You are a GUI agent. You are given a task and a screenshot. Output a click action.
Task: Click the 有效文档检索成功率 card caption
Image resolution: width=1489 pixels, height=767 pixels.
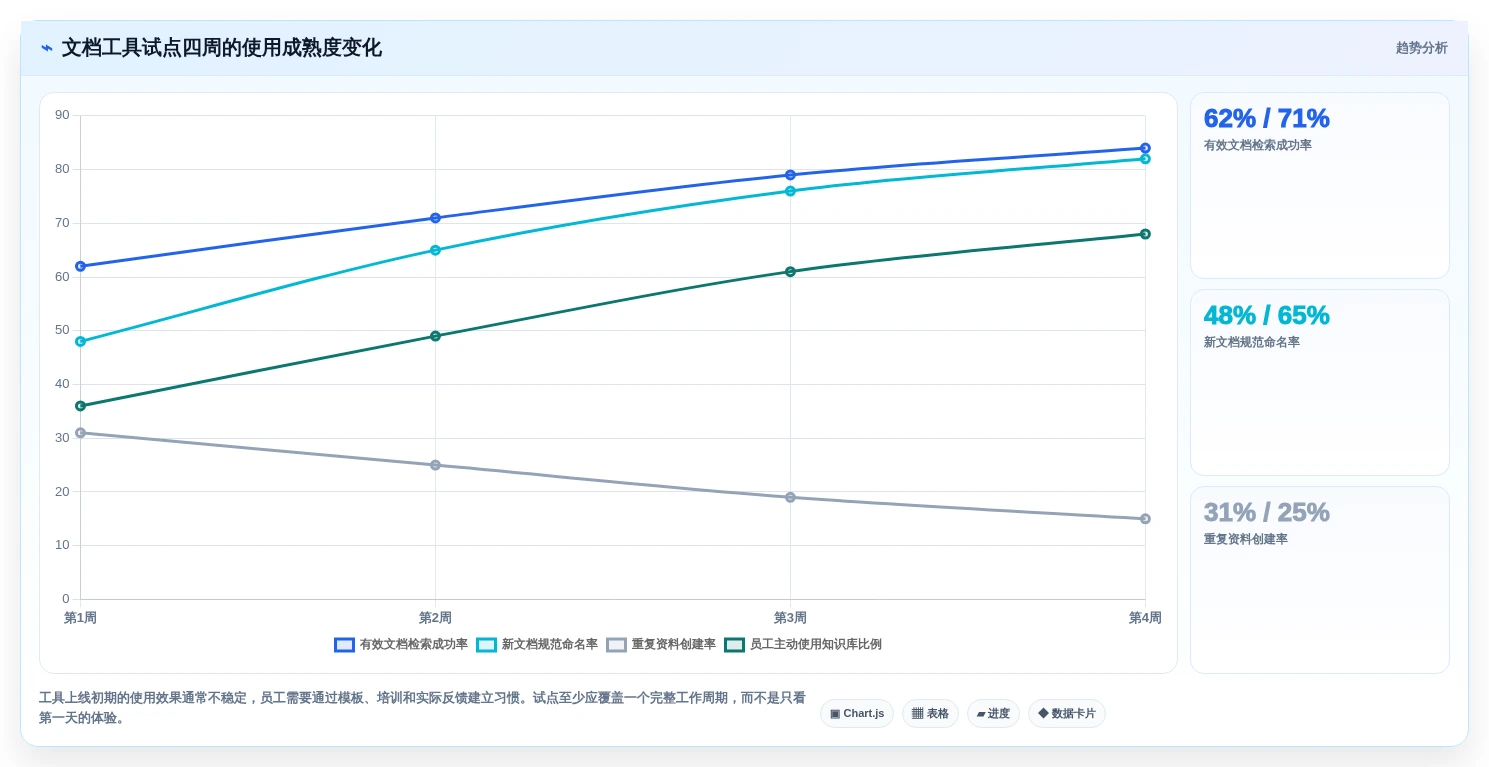tap(1257, 145)
